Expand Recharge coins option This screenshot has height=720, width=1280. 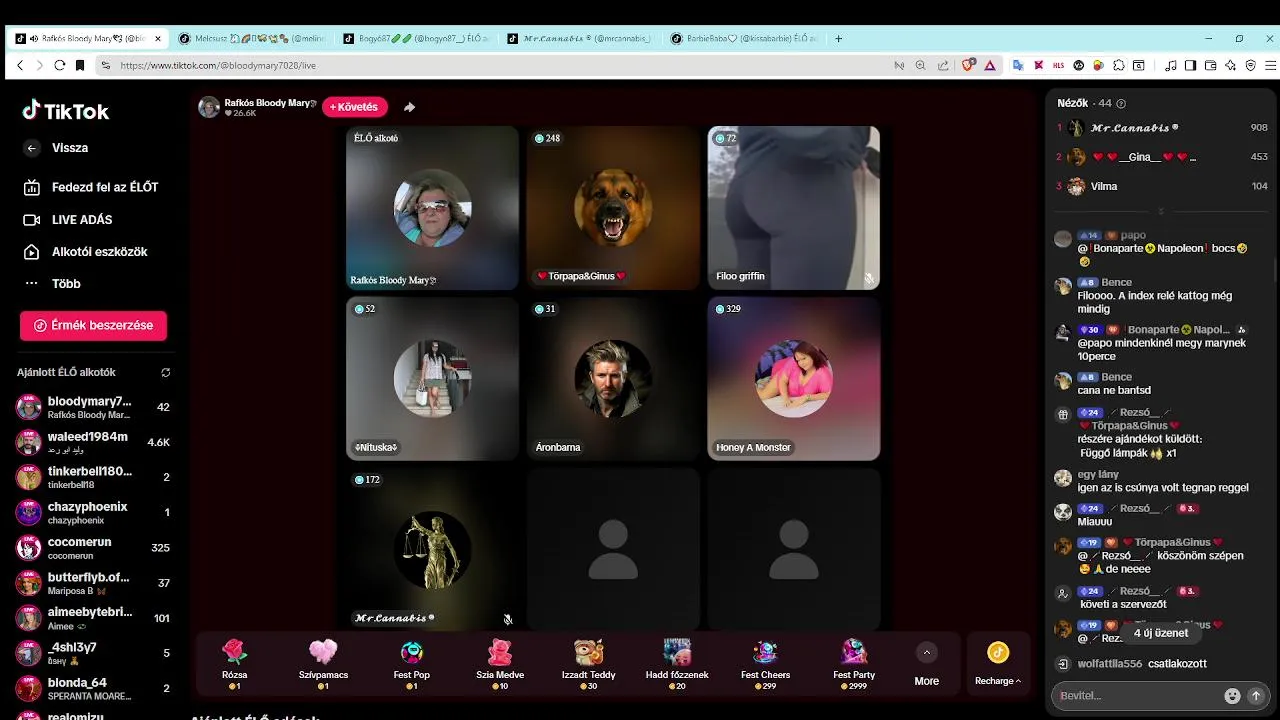point(998,664)
